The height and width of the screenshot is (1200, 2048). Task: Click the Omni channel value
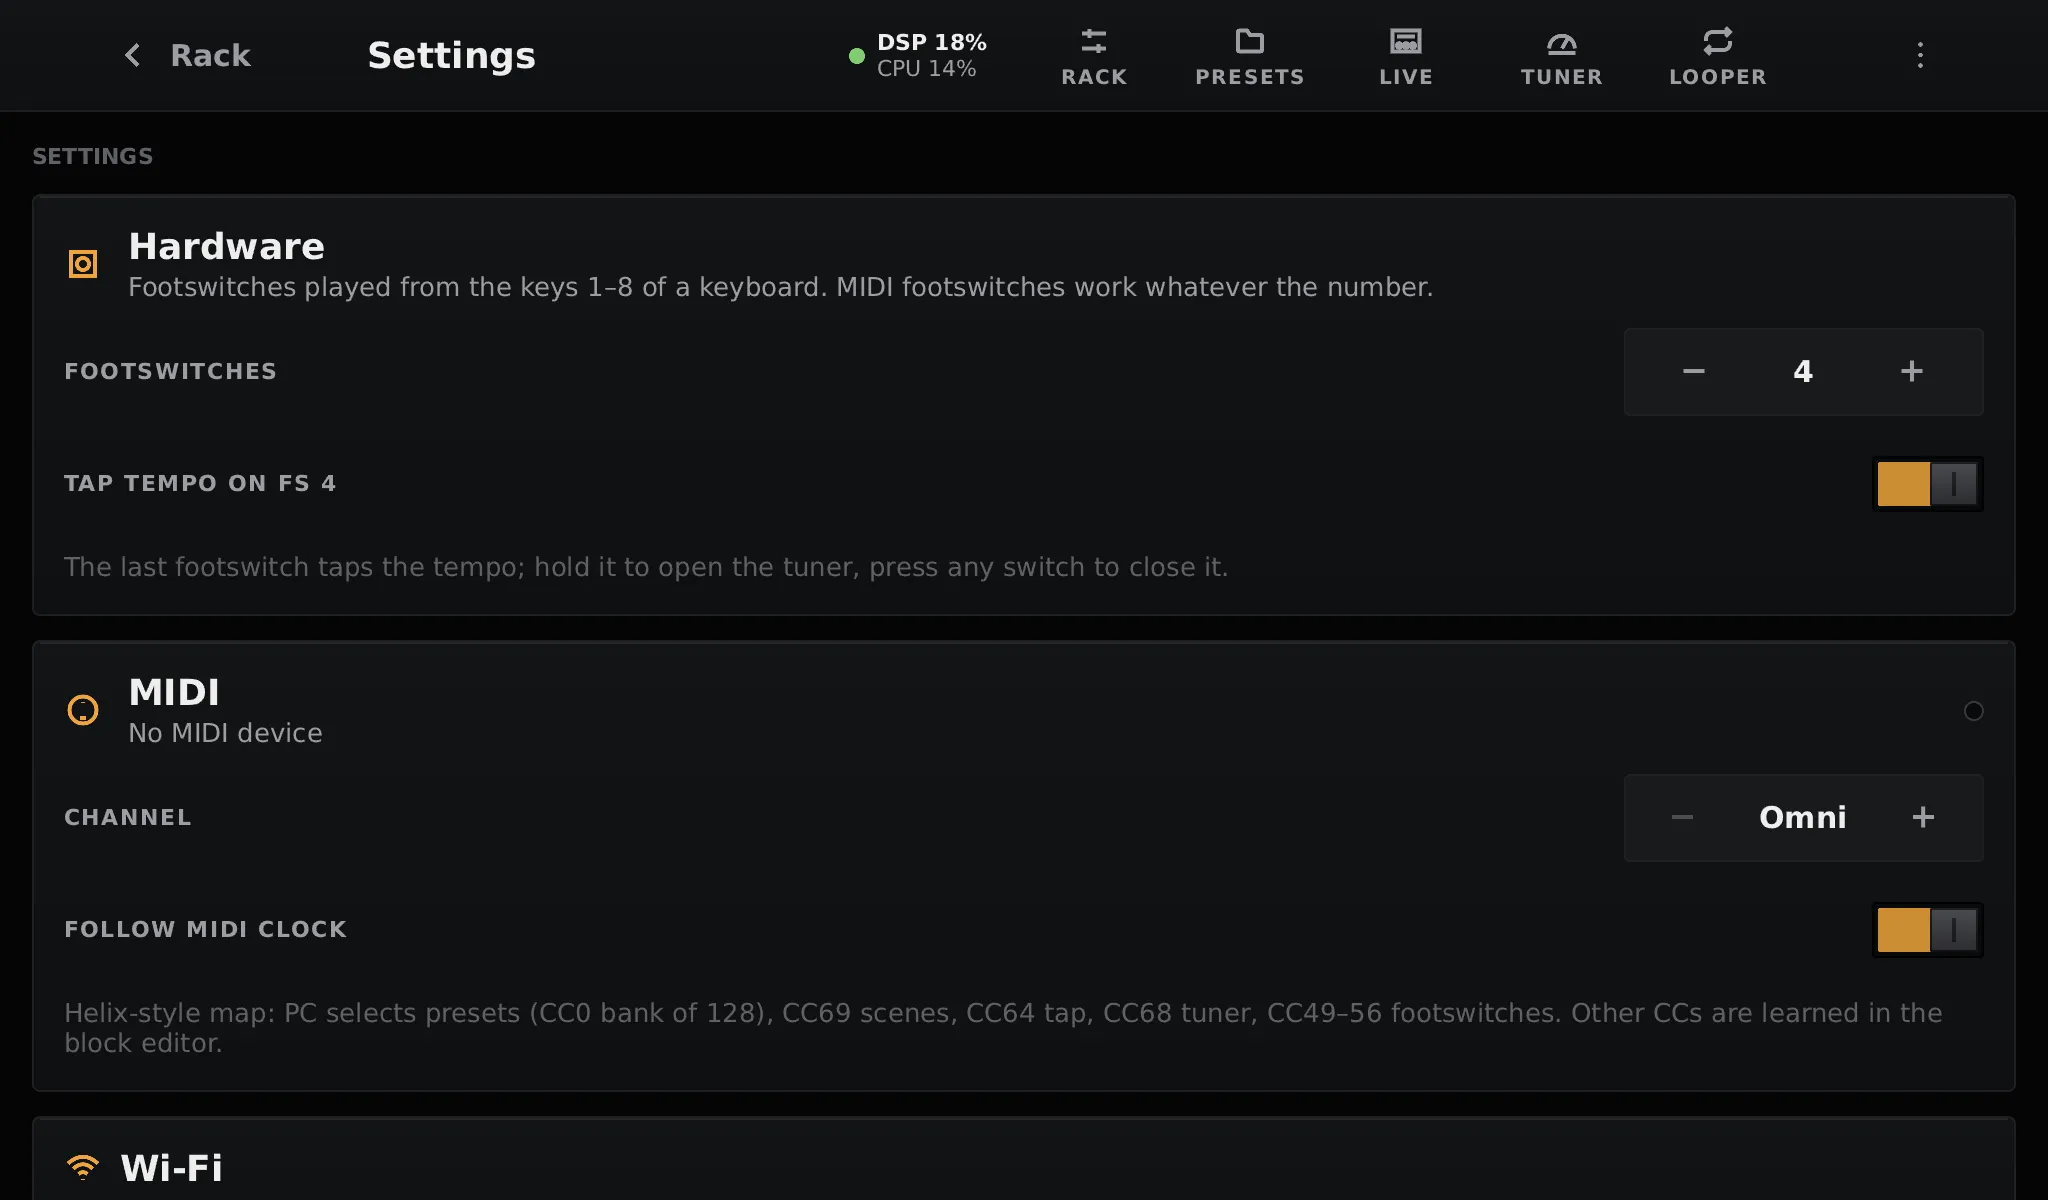[1803, 817]
